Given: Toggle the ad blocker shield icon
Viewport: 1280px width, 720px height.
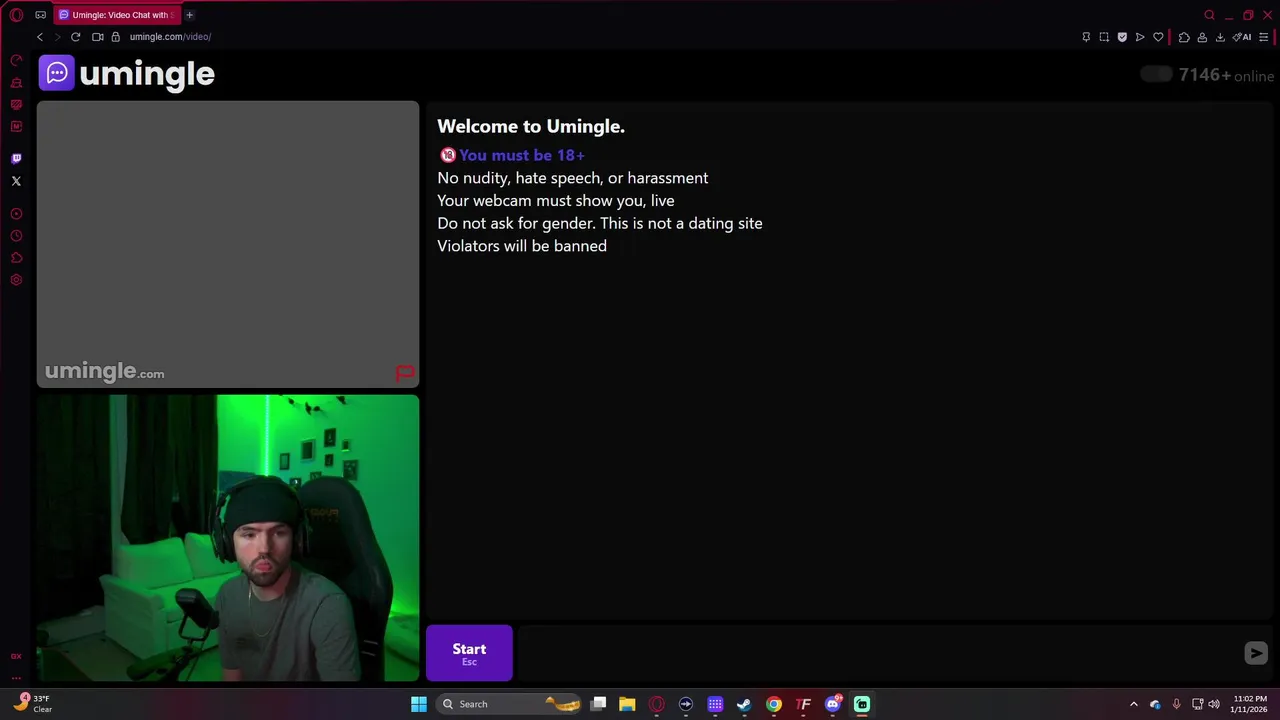Looking at the screenshot, I should (1122, 37).
